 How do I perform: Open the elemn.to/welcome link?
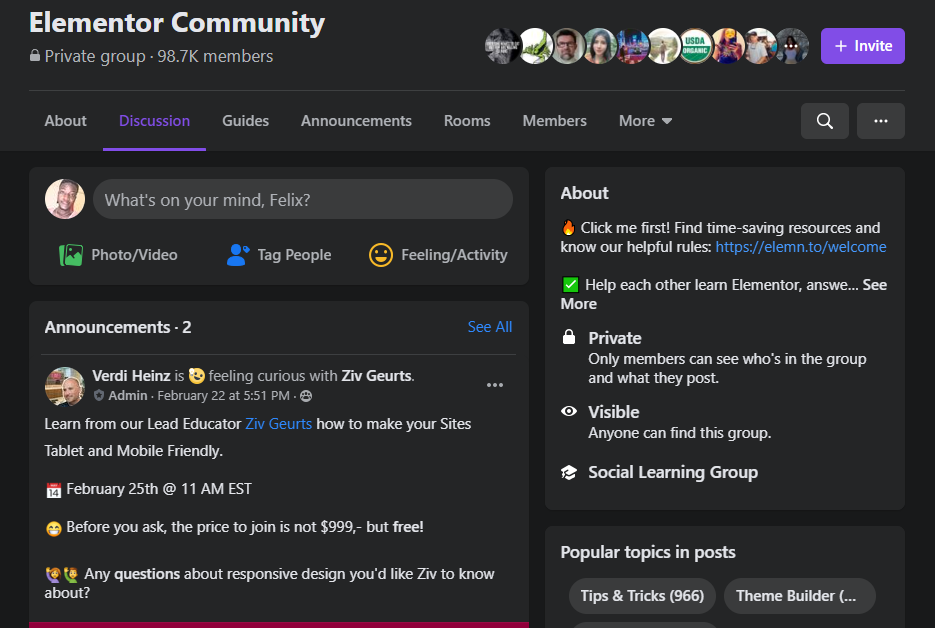(x=801, y=247)
